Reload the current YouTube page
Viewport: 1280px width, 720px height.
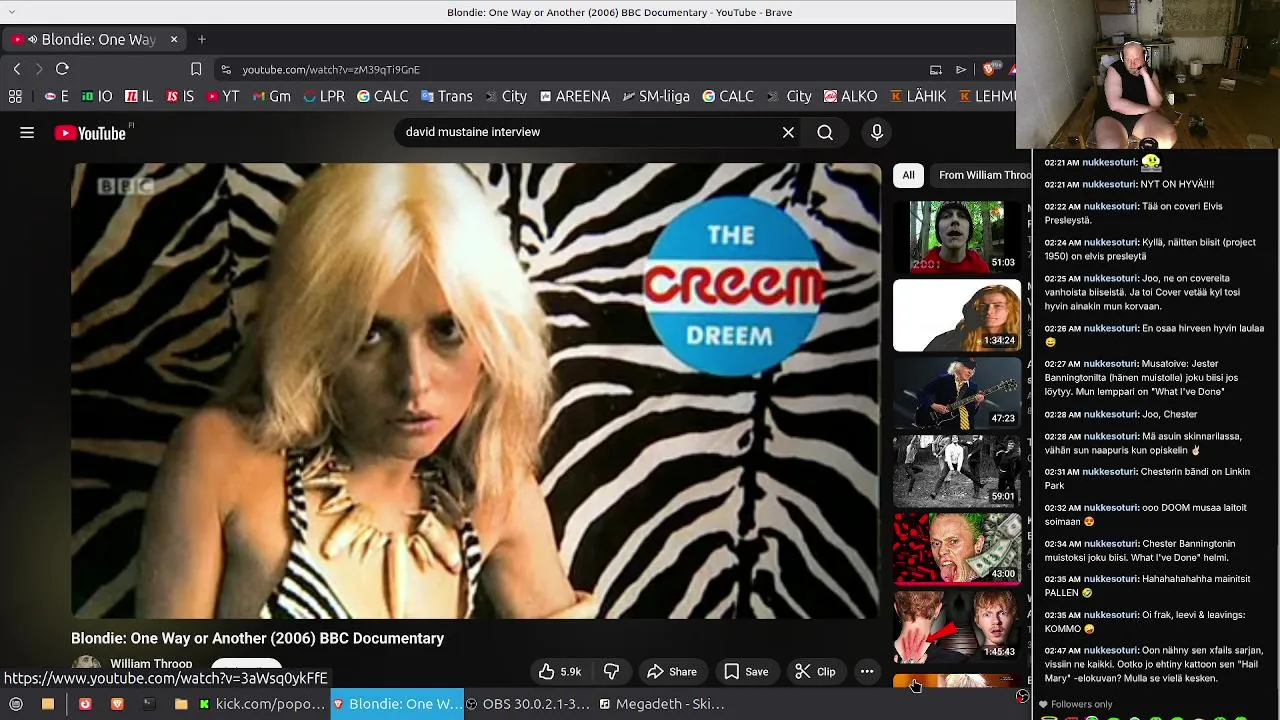62,69
